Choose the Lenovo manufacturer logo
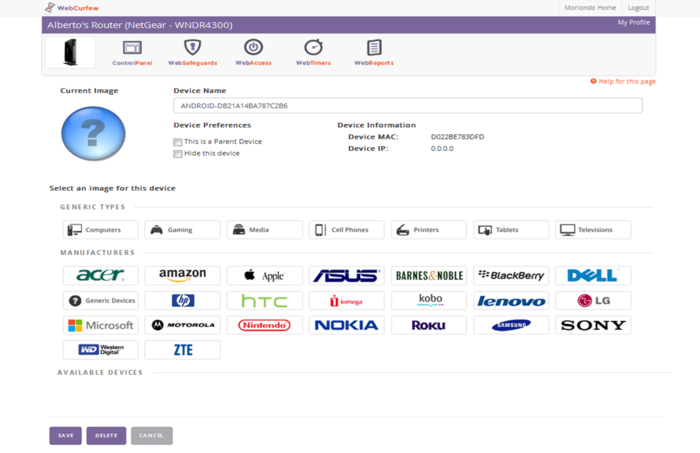700x453 pixels. (511, 300)
